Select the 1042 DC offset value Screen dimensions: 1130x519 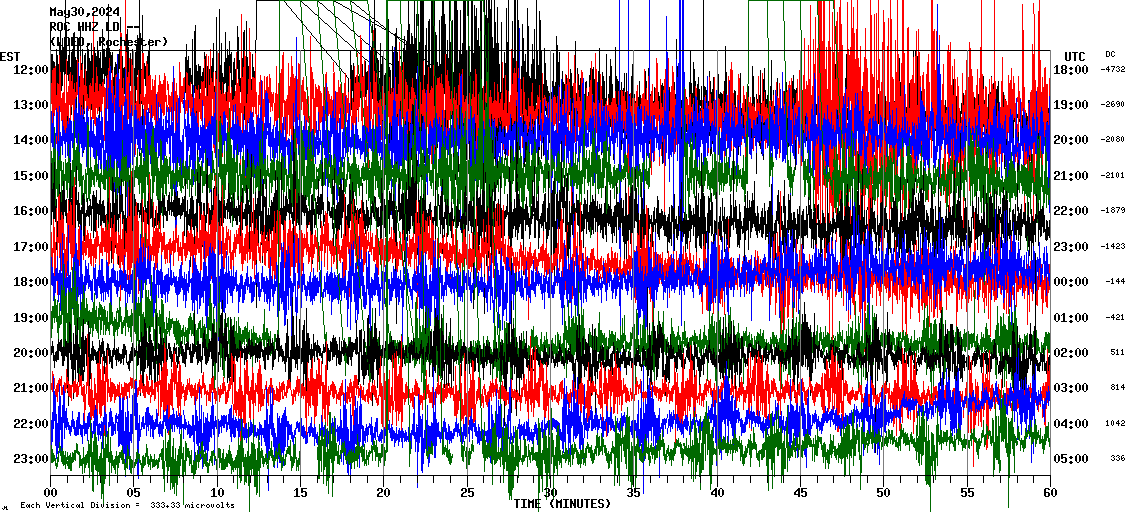[1115, 424]
